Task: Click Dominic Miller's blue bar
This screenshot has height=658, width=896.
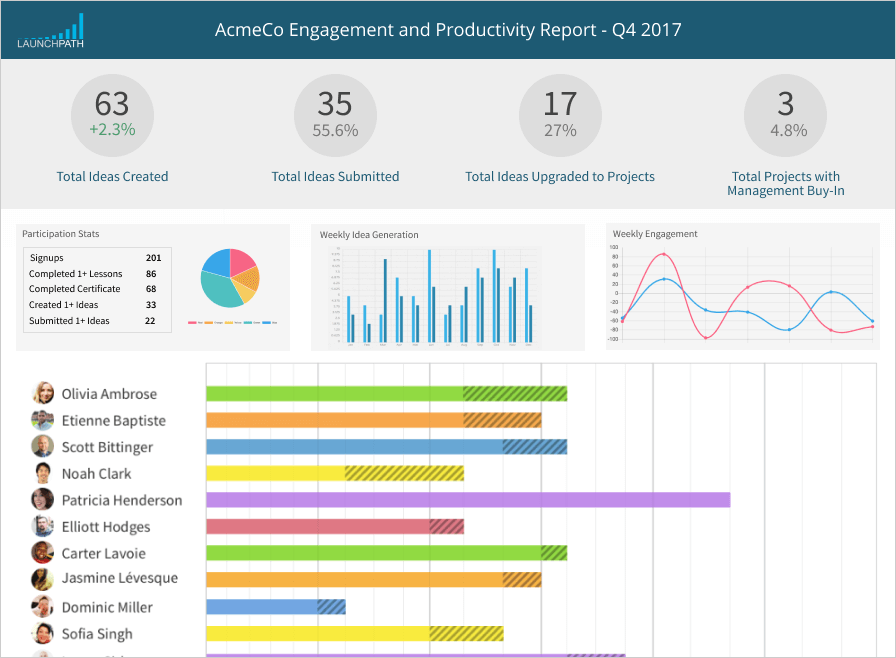Action: point(276,607)
